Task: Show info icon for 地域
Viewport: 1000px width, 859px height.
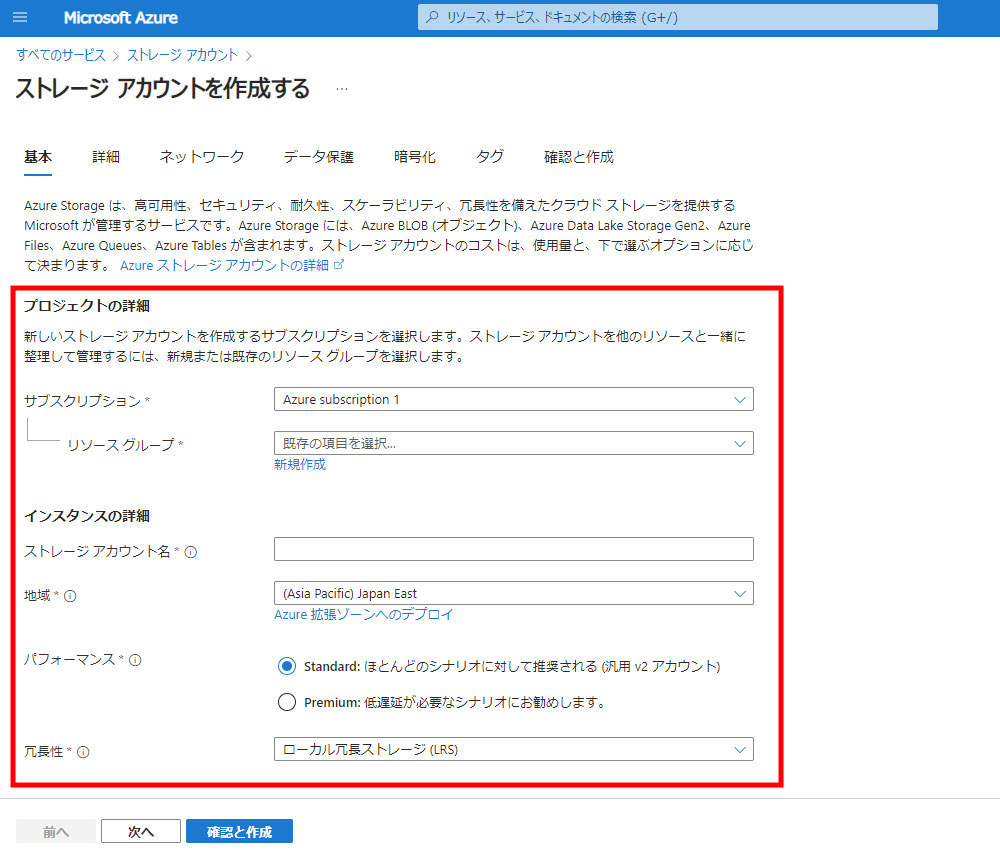Action: tap(70, 596)
